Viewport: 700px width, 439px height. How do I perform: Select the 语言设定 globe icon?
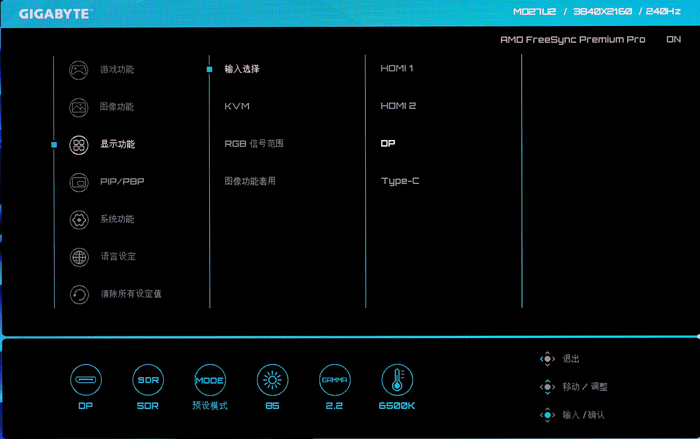coord(79,257)
